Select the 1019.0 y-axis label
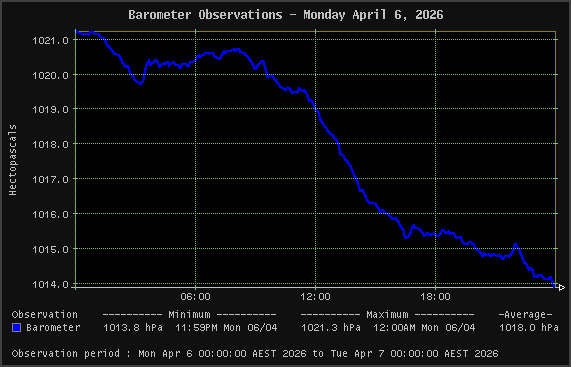 click(50, 110)
